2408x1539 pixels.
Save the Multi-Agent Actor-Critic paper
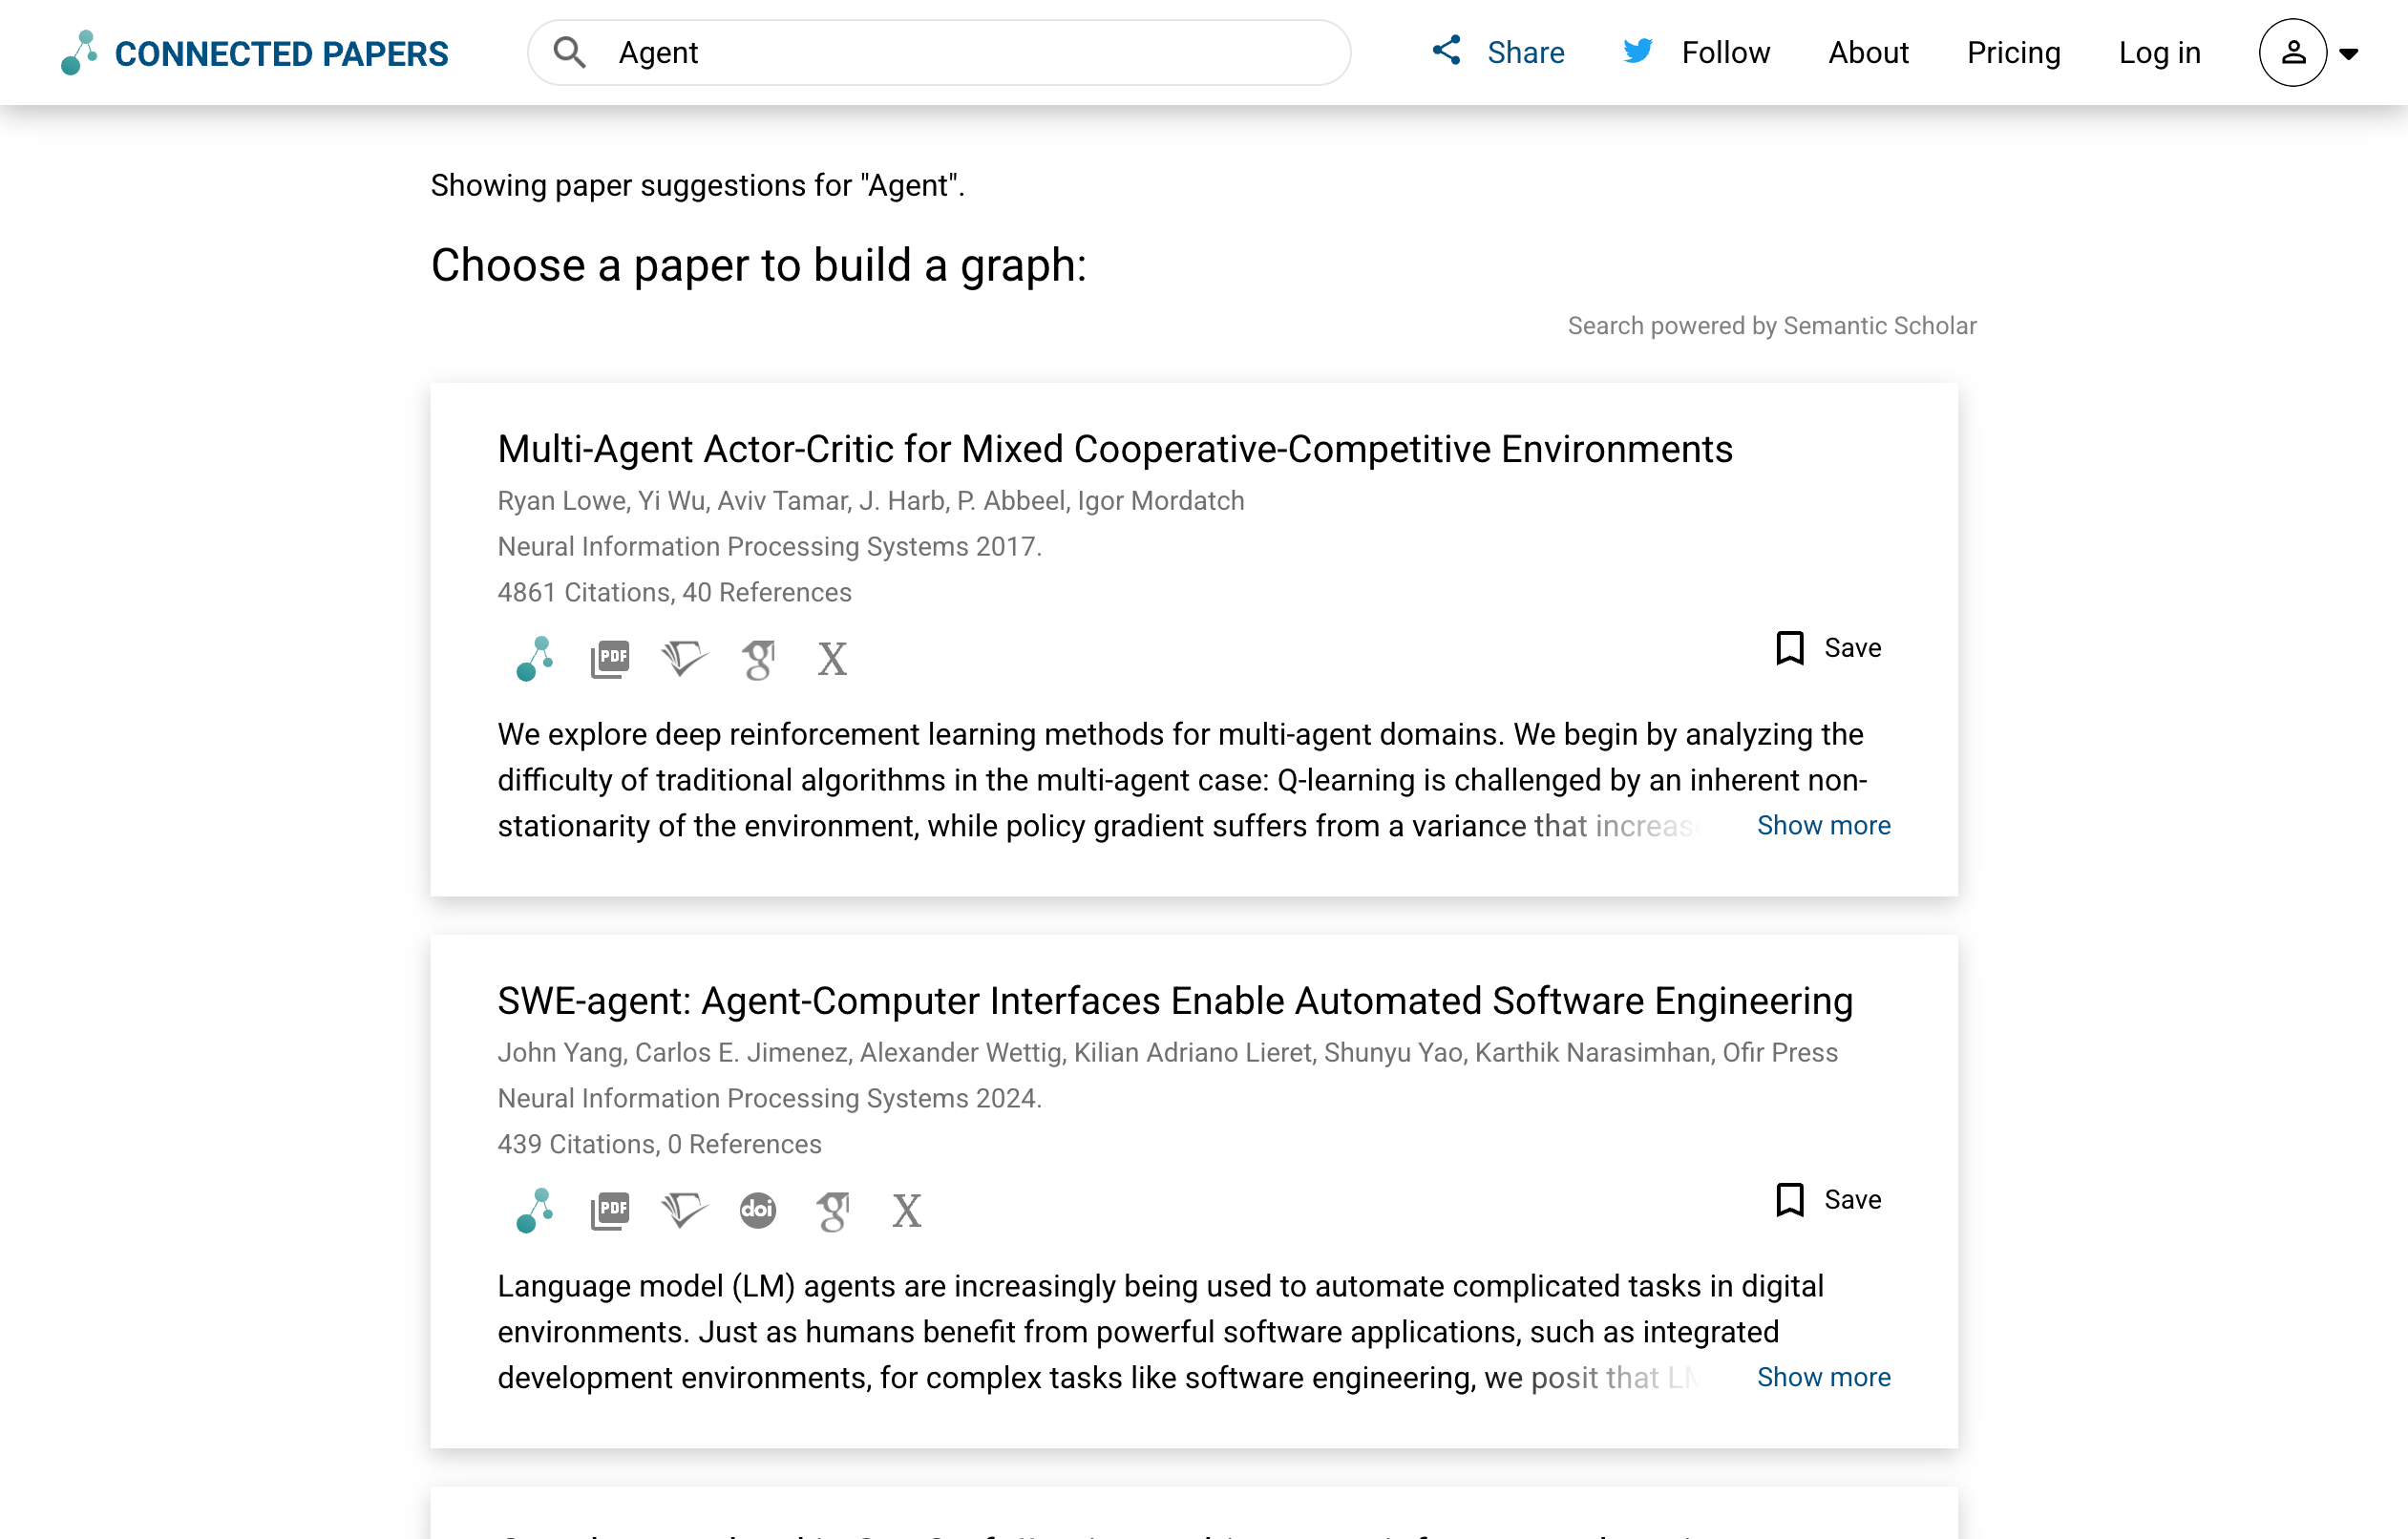coord(1828,648)
